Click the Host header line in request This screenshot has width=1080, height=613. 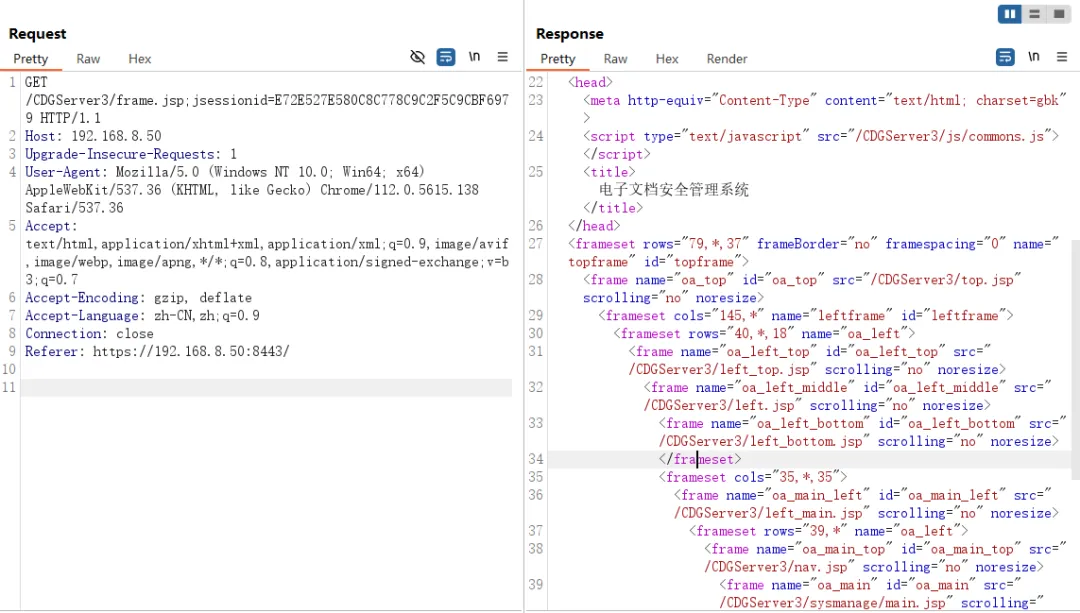coord(93,136)
